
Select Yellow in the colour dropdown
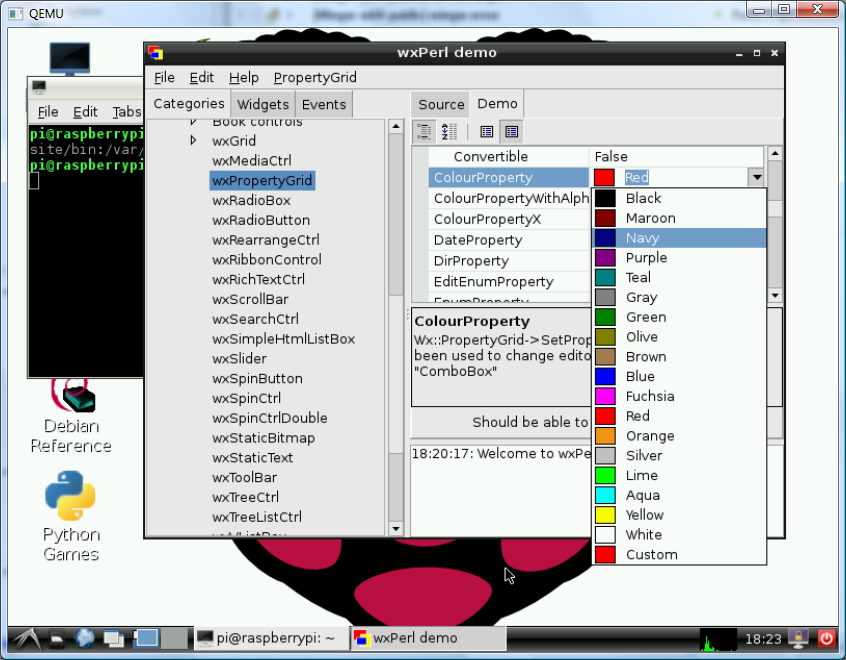tap(679, 515)
